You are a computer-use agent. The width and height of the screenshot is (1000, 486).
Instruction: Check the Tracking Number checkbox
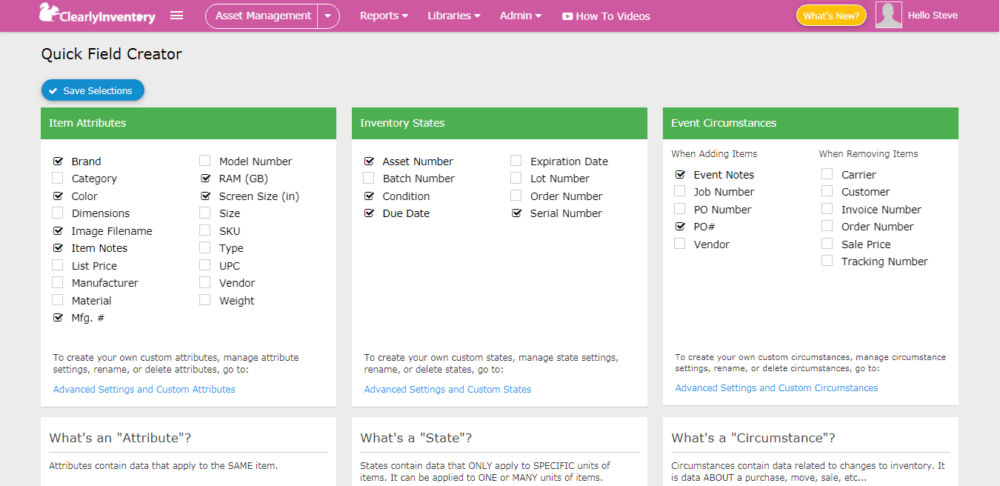tap(827, 261)
